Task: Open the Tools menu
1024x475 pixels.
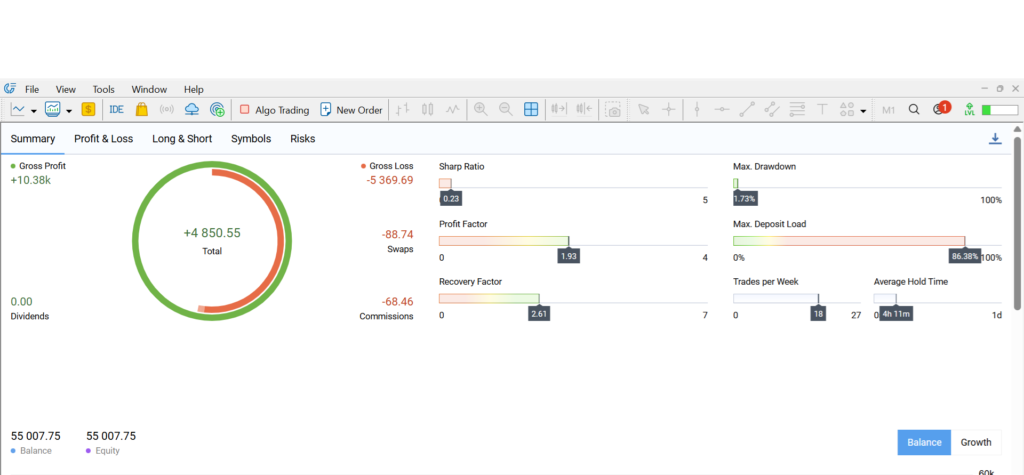Action: (x=104, y=89)
